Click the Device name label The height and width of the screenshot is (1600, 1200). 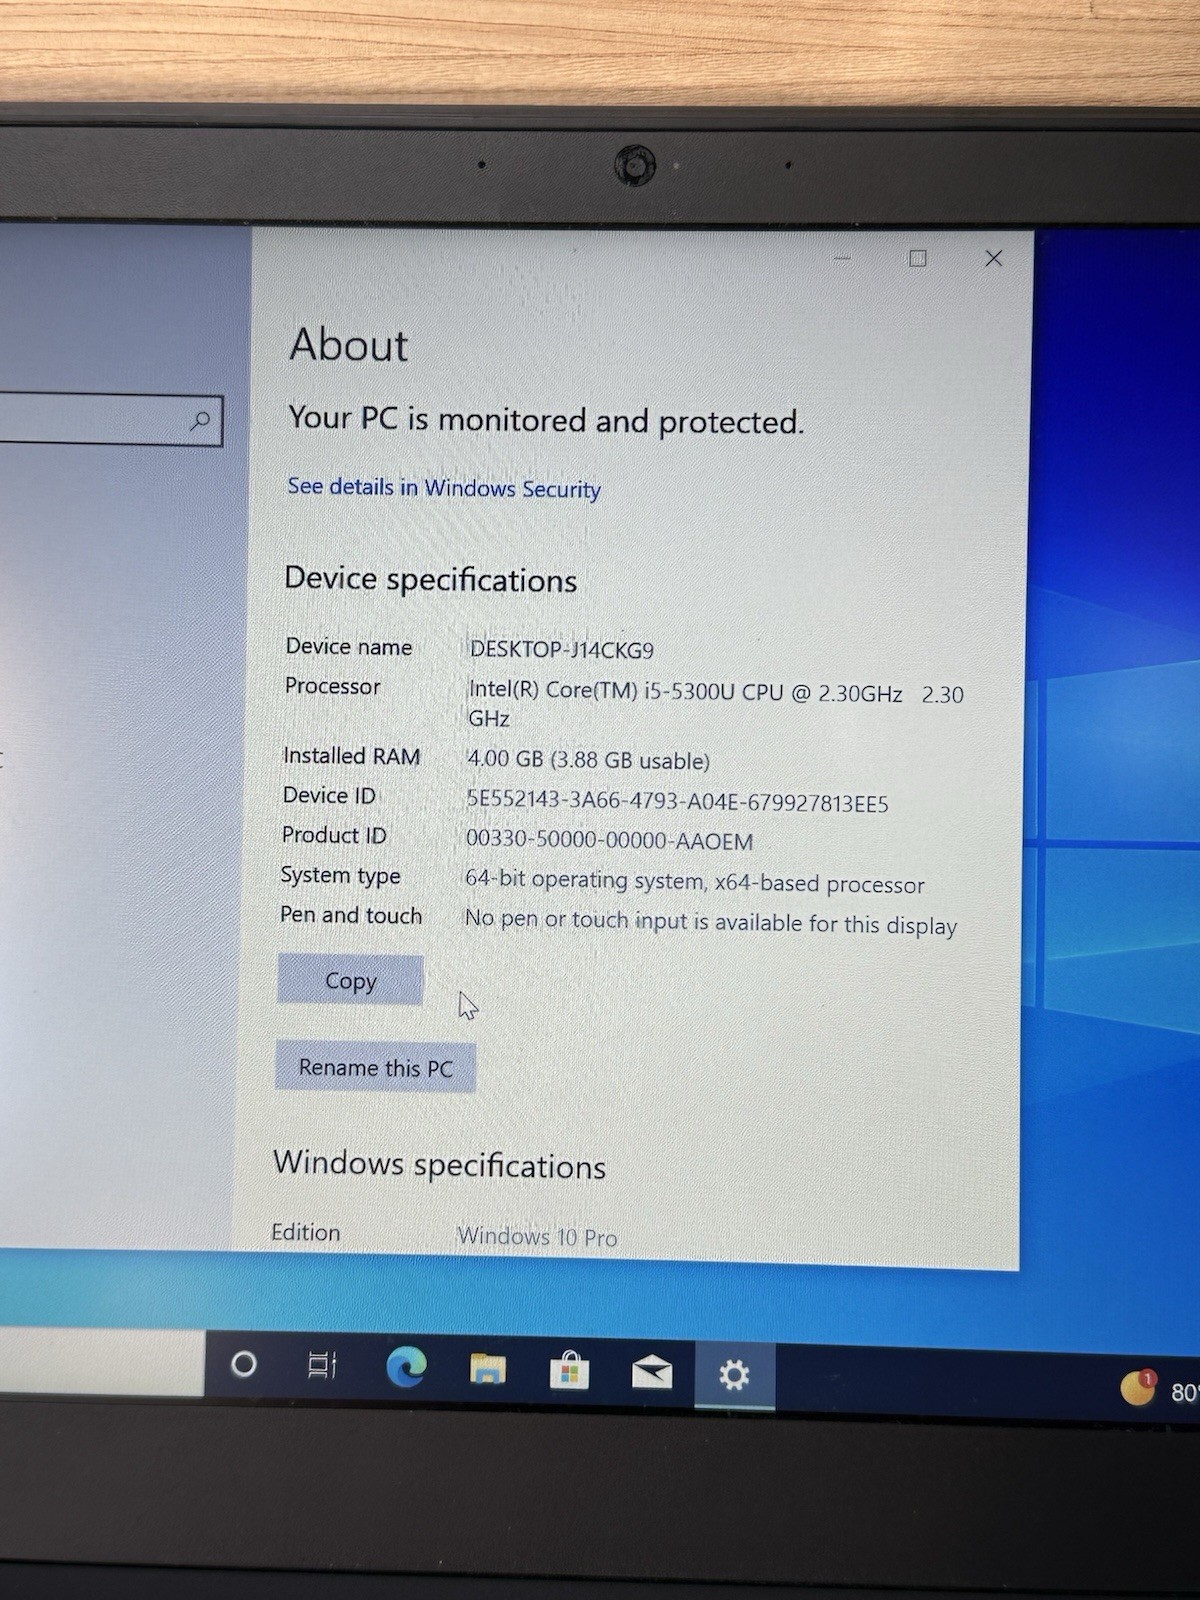click(349, 647)
